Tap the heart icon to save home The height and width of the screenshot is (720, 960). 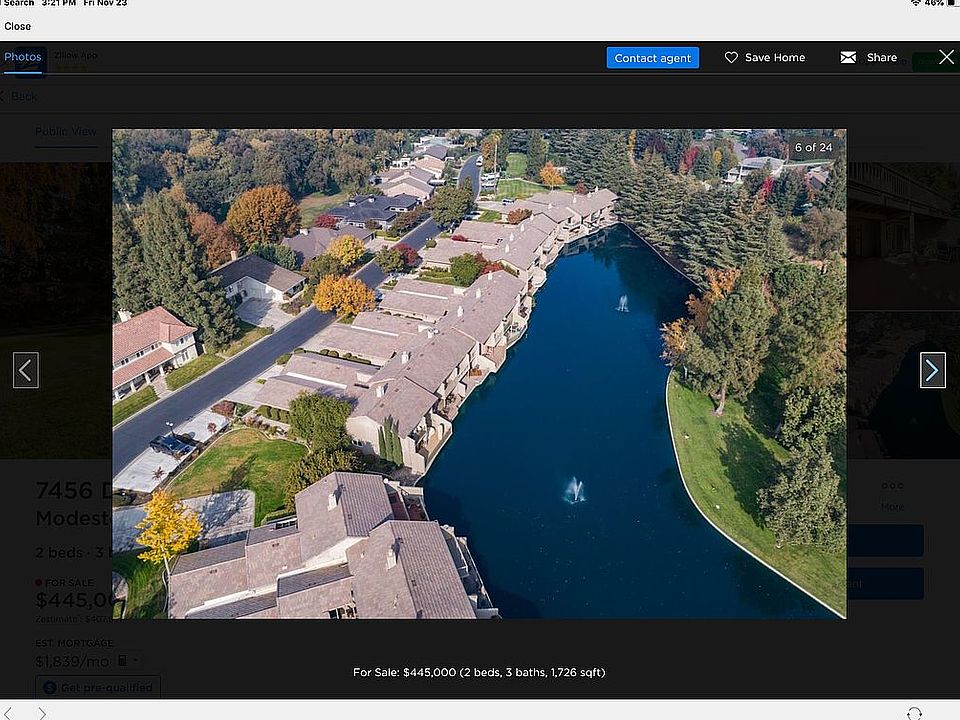point(731,58)
